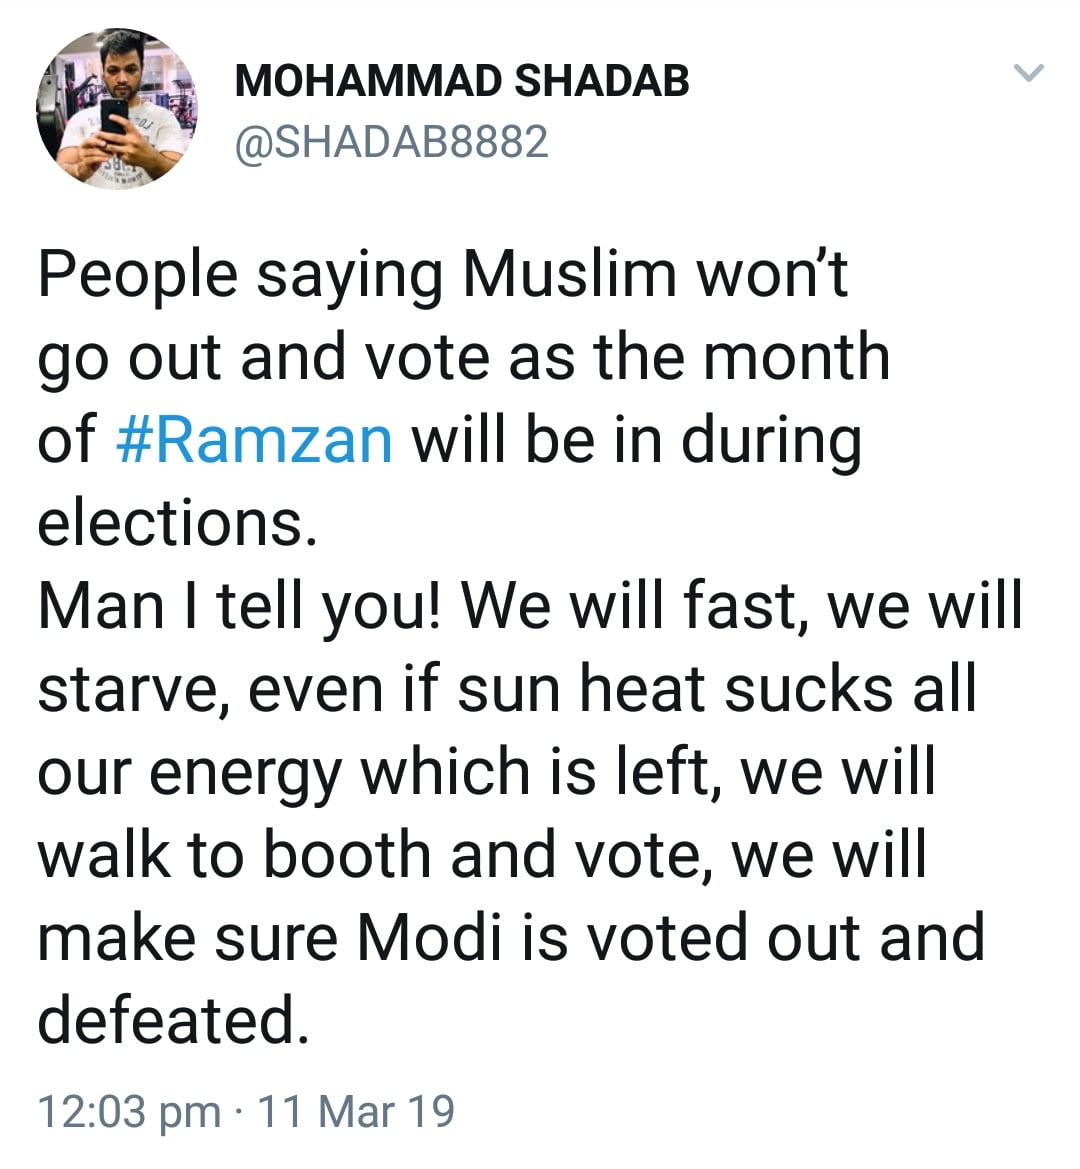Click the MOHAMMAD SHADAB display name
Image resolution: width=1080 pixels, height=1169 pixels.
click(462, 81)
